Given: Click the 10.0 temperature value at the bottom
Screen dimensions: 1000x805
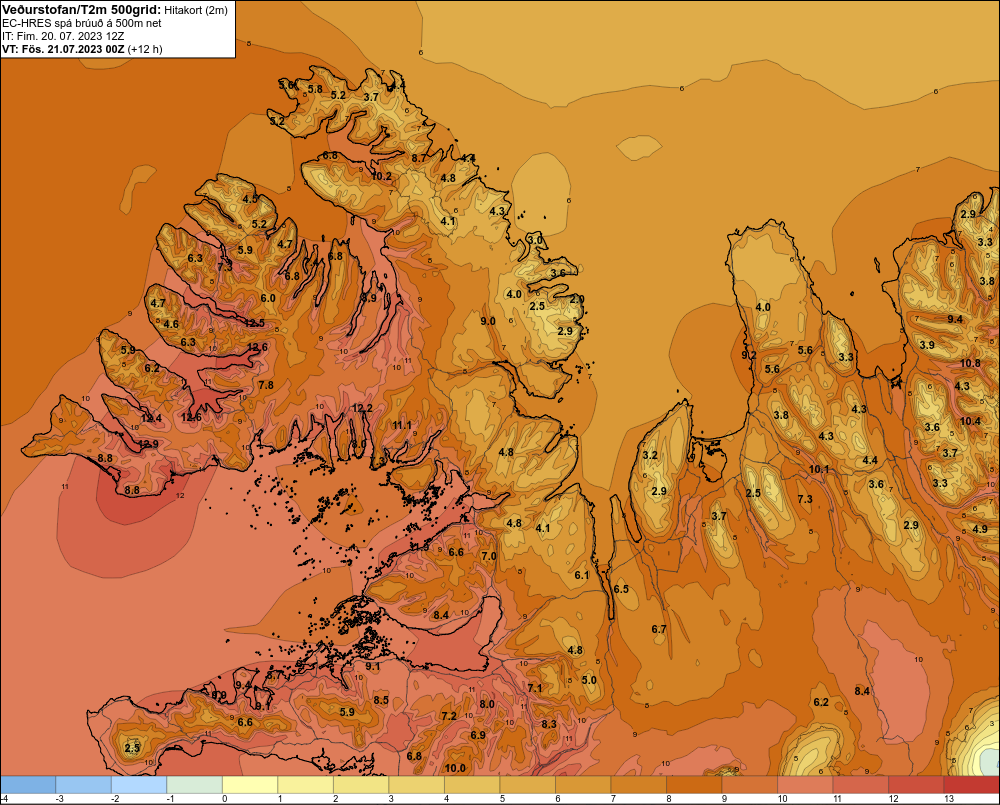Looking at the screenshot, I should pos(455,769).
